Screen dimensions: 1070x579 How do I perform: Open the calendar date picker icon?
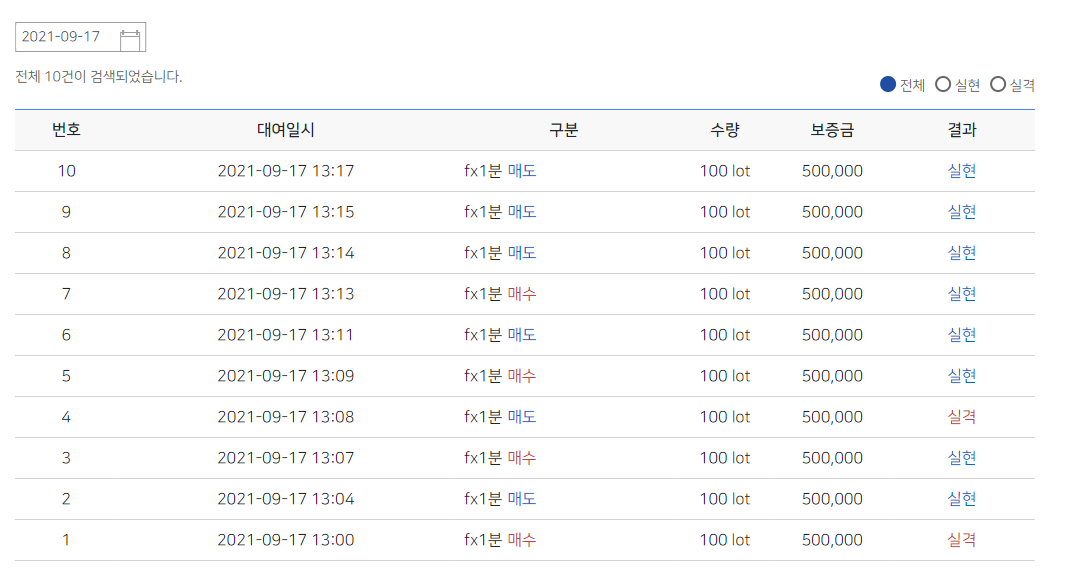point(130,40)
